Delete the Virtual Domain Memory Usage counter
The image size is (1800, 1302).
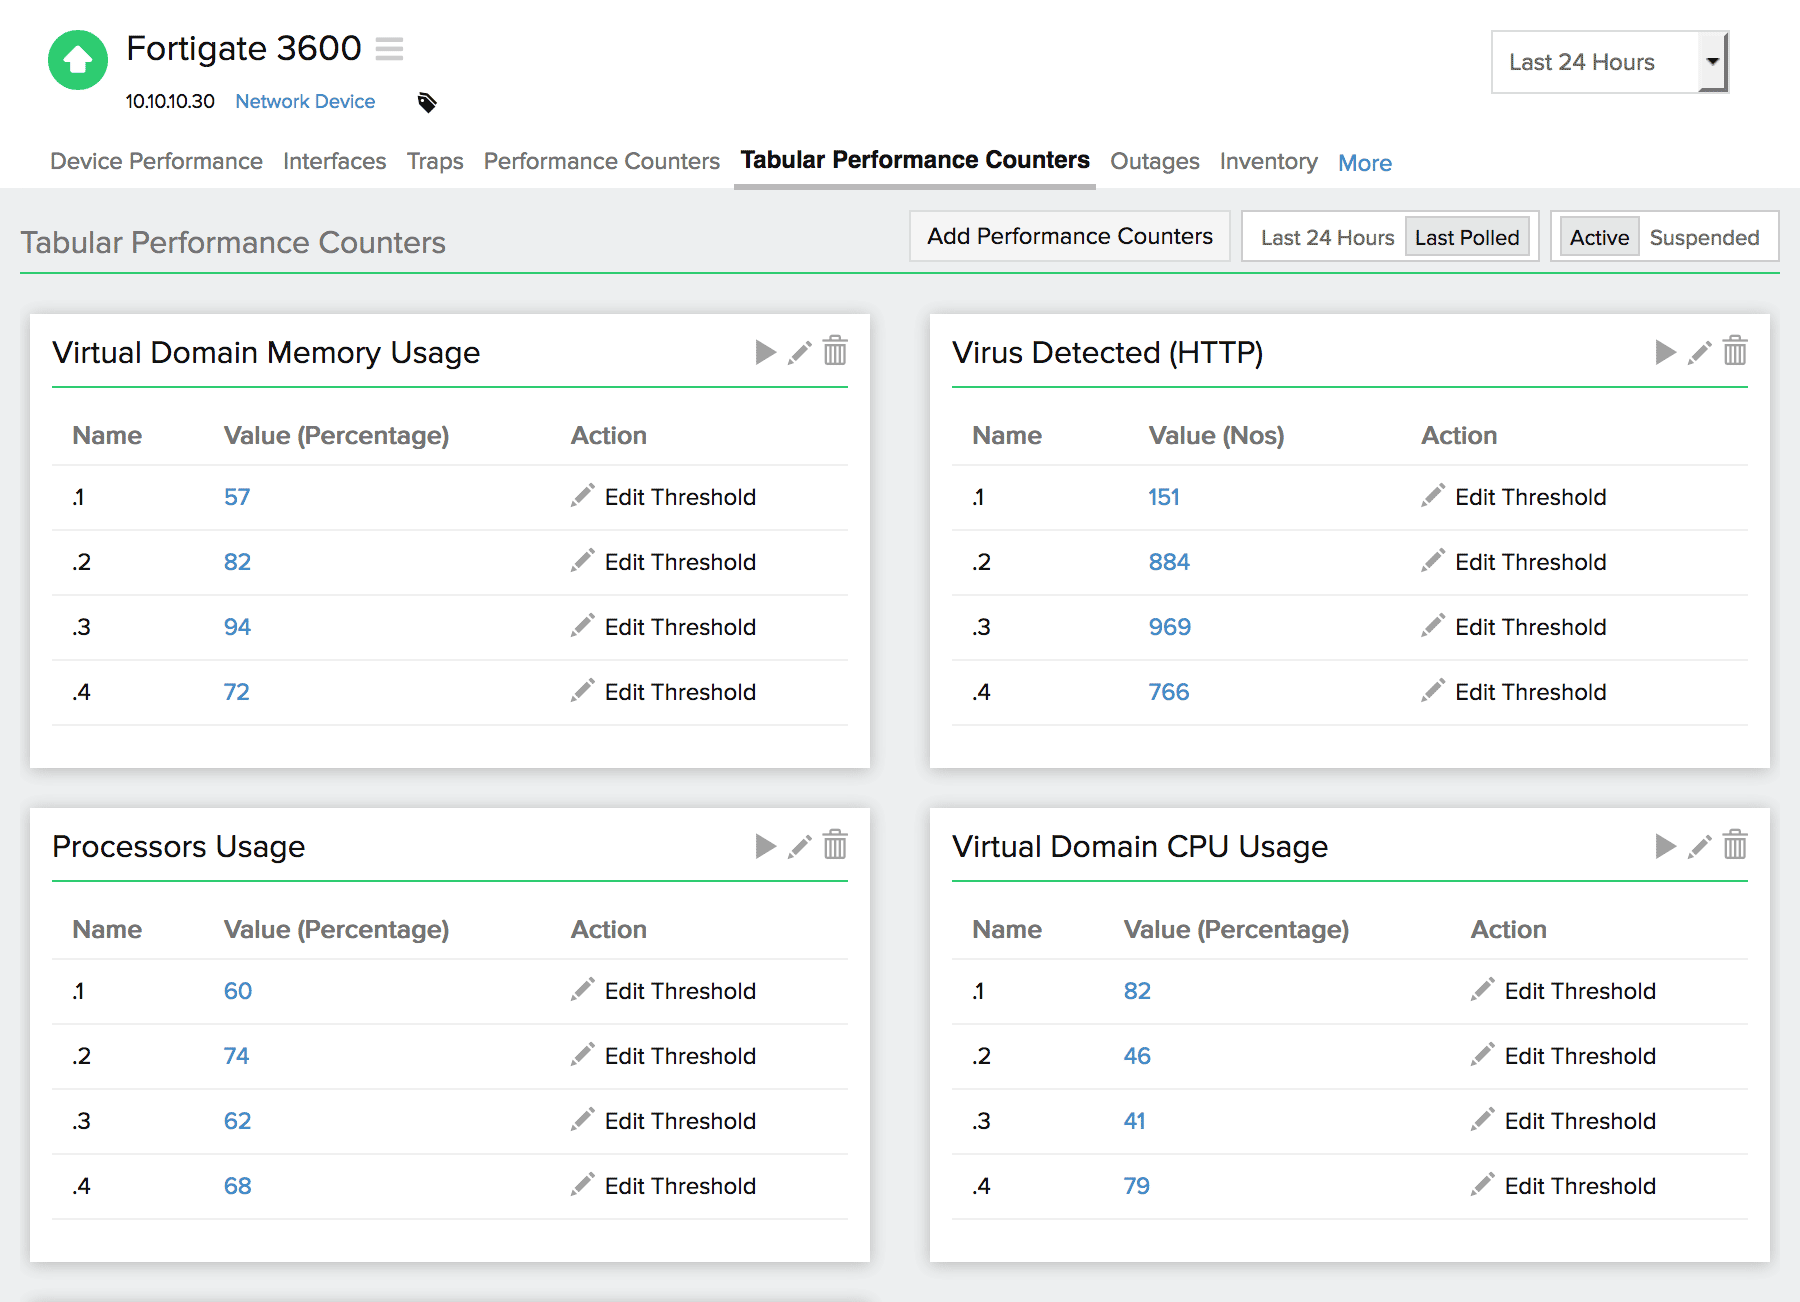click(835, 352)
